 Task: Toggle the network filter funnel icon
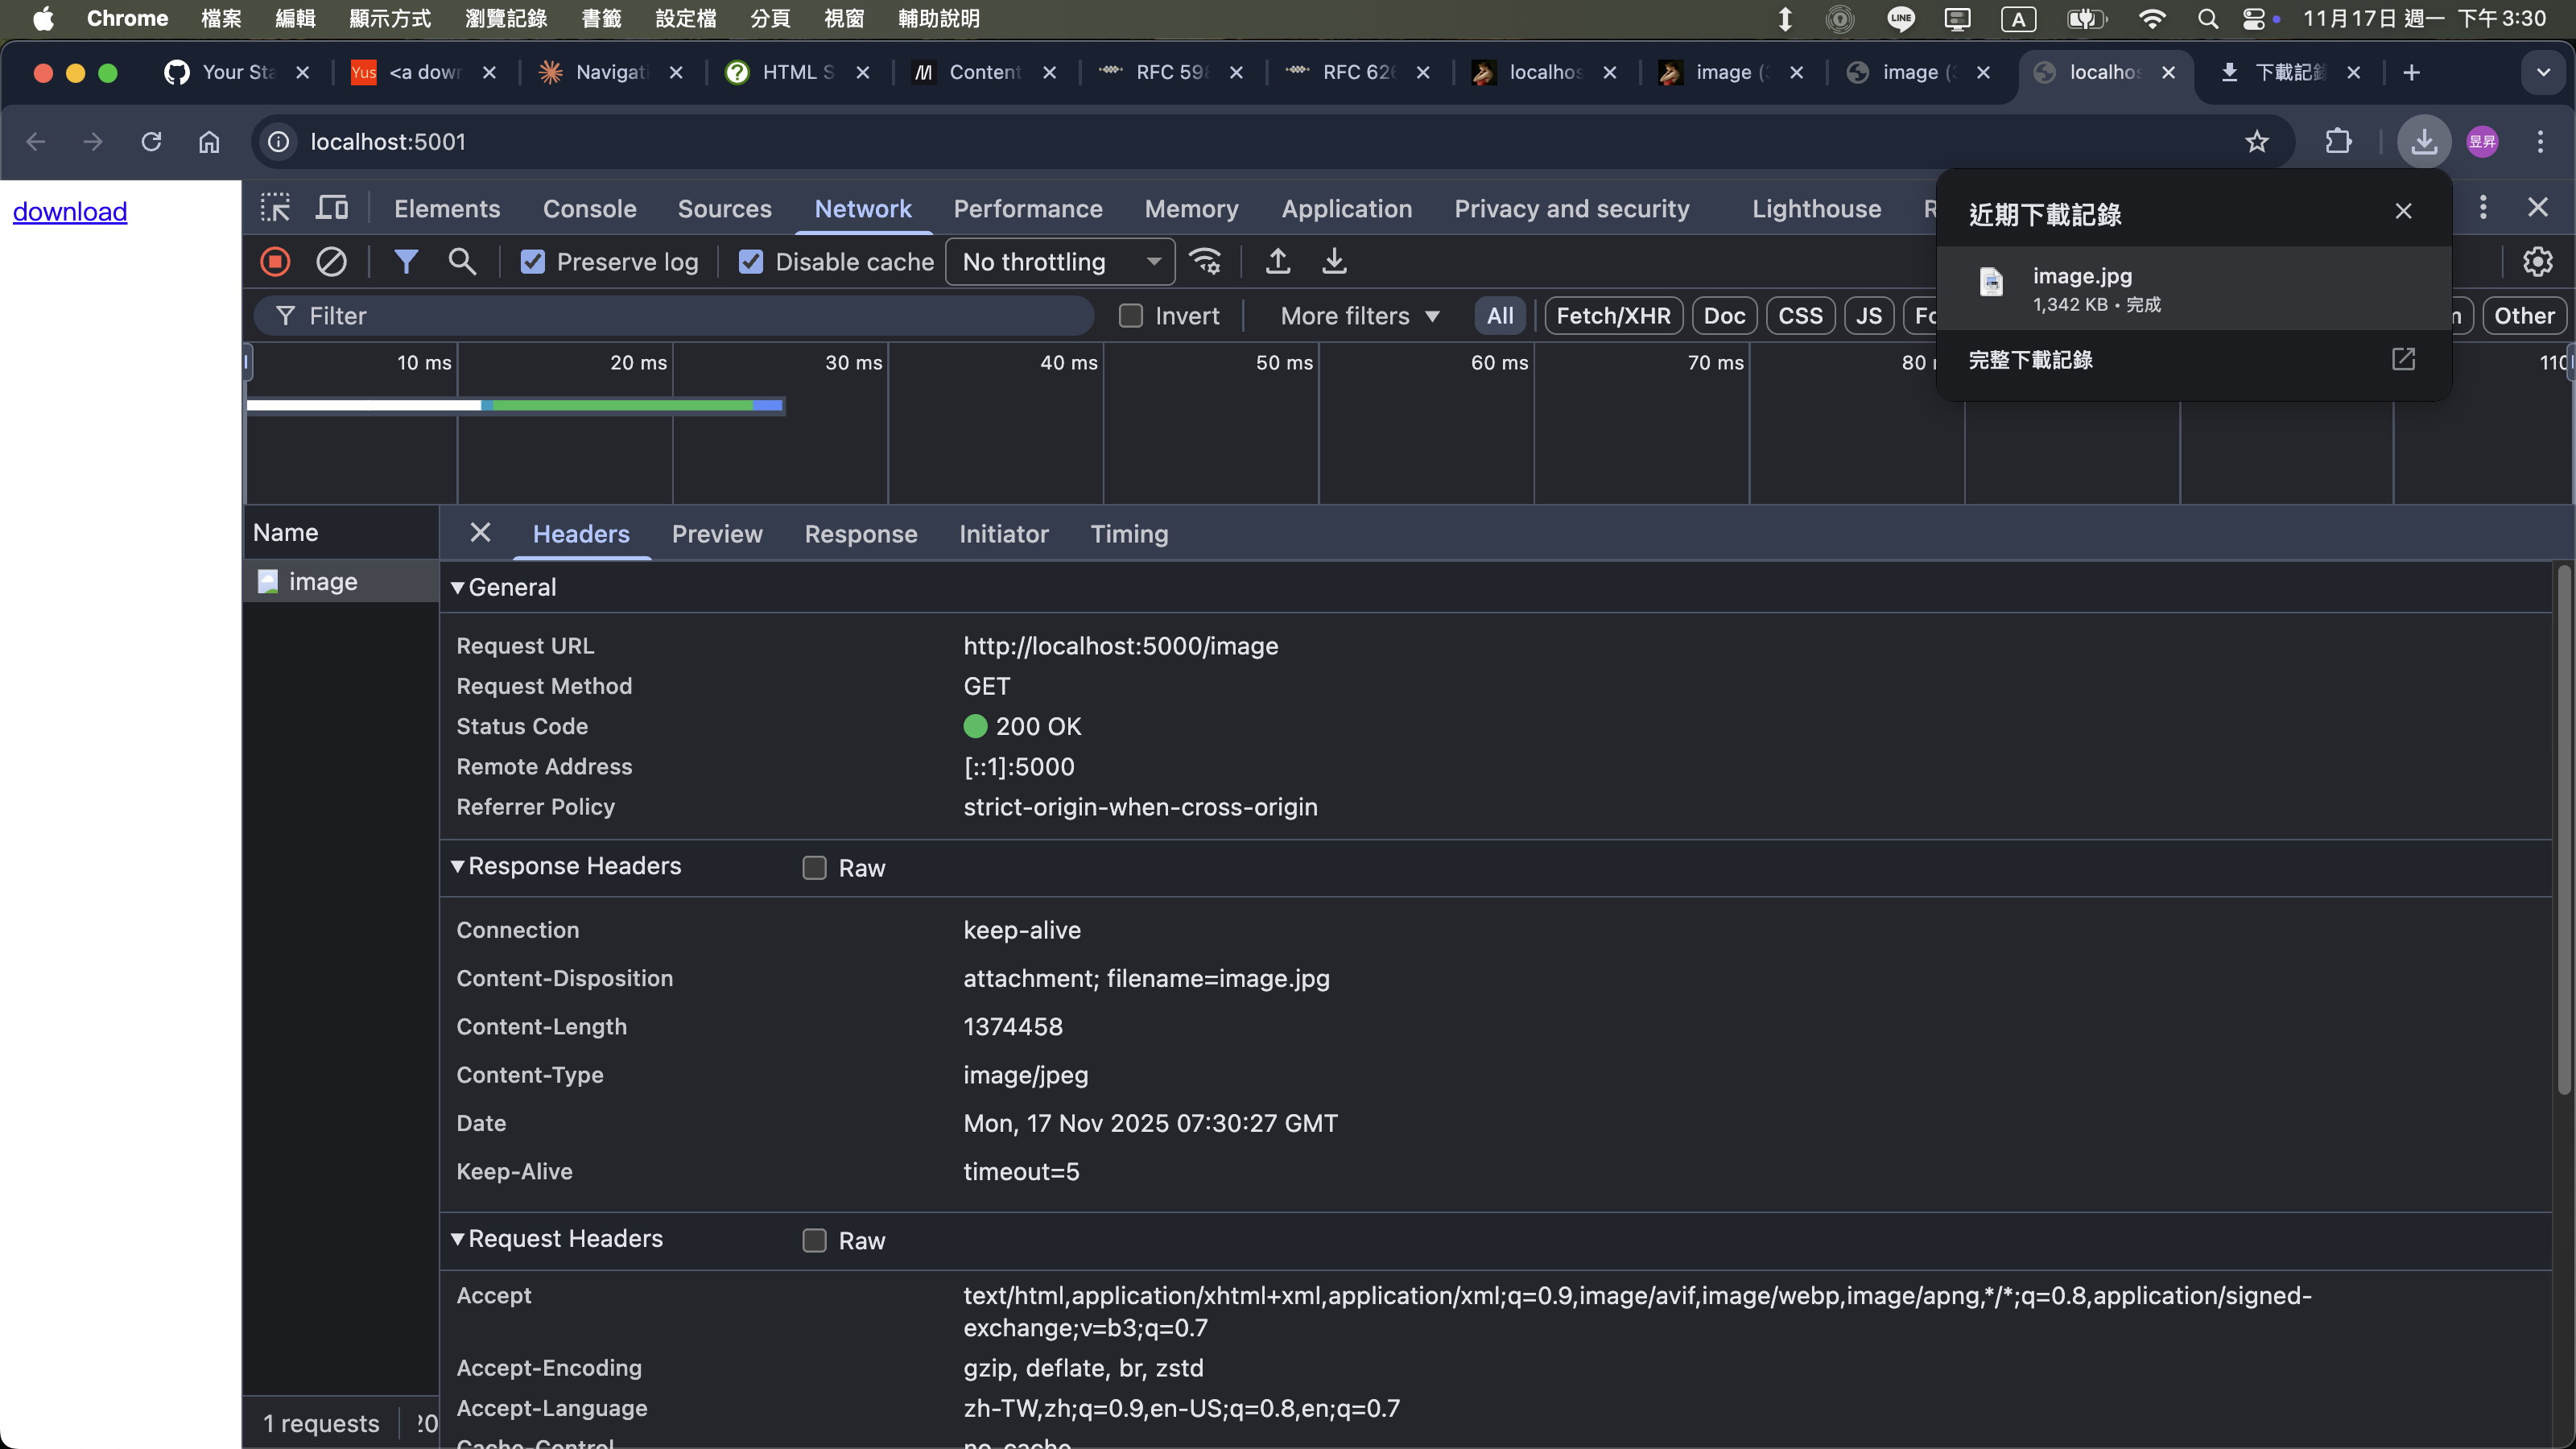coord(405,262)
